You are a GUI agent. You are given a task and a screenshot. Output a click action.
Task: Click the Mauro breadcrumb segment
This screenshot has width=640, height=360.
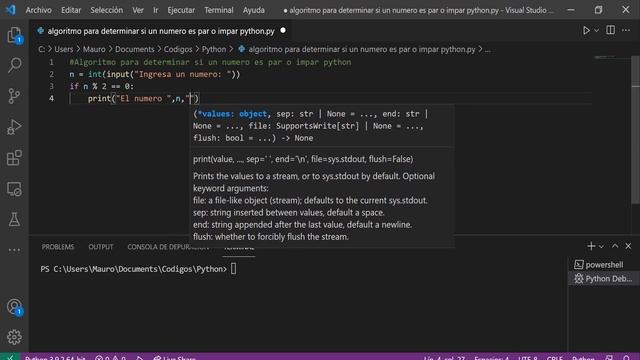(x=94, y=49)
